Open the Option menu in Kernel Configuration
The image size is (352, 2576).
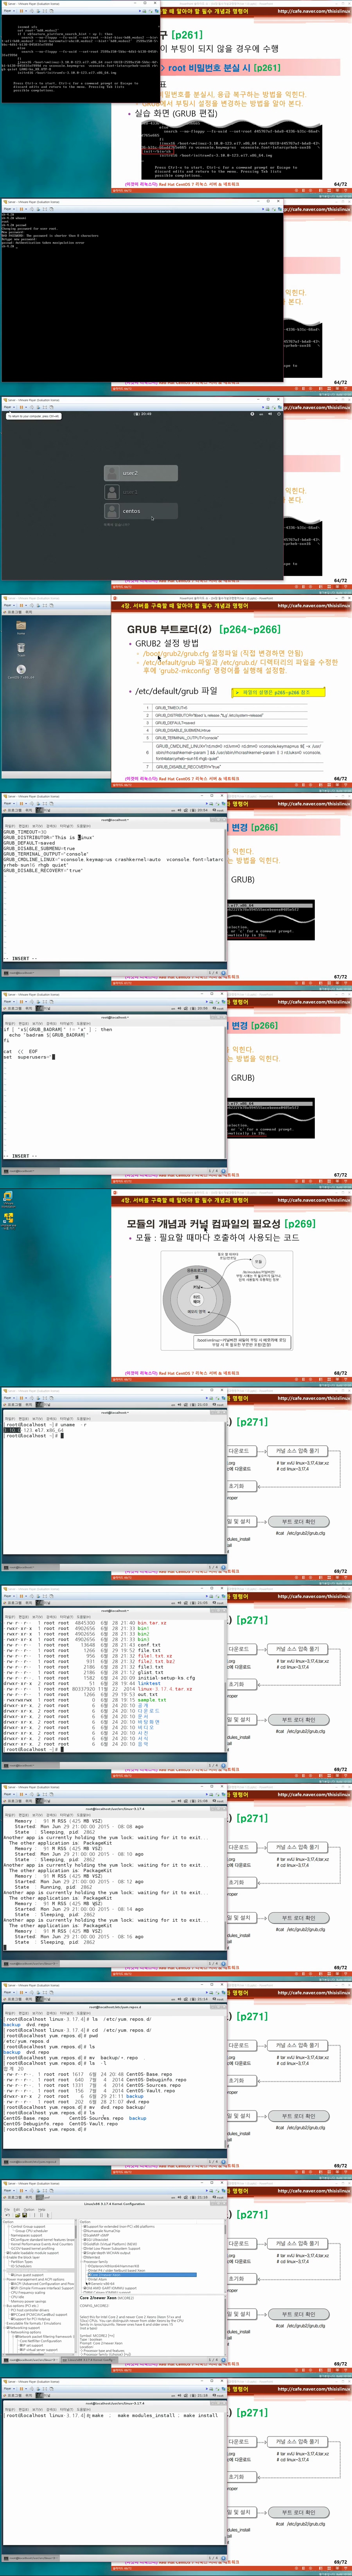click(29, 2210)
